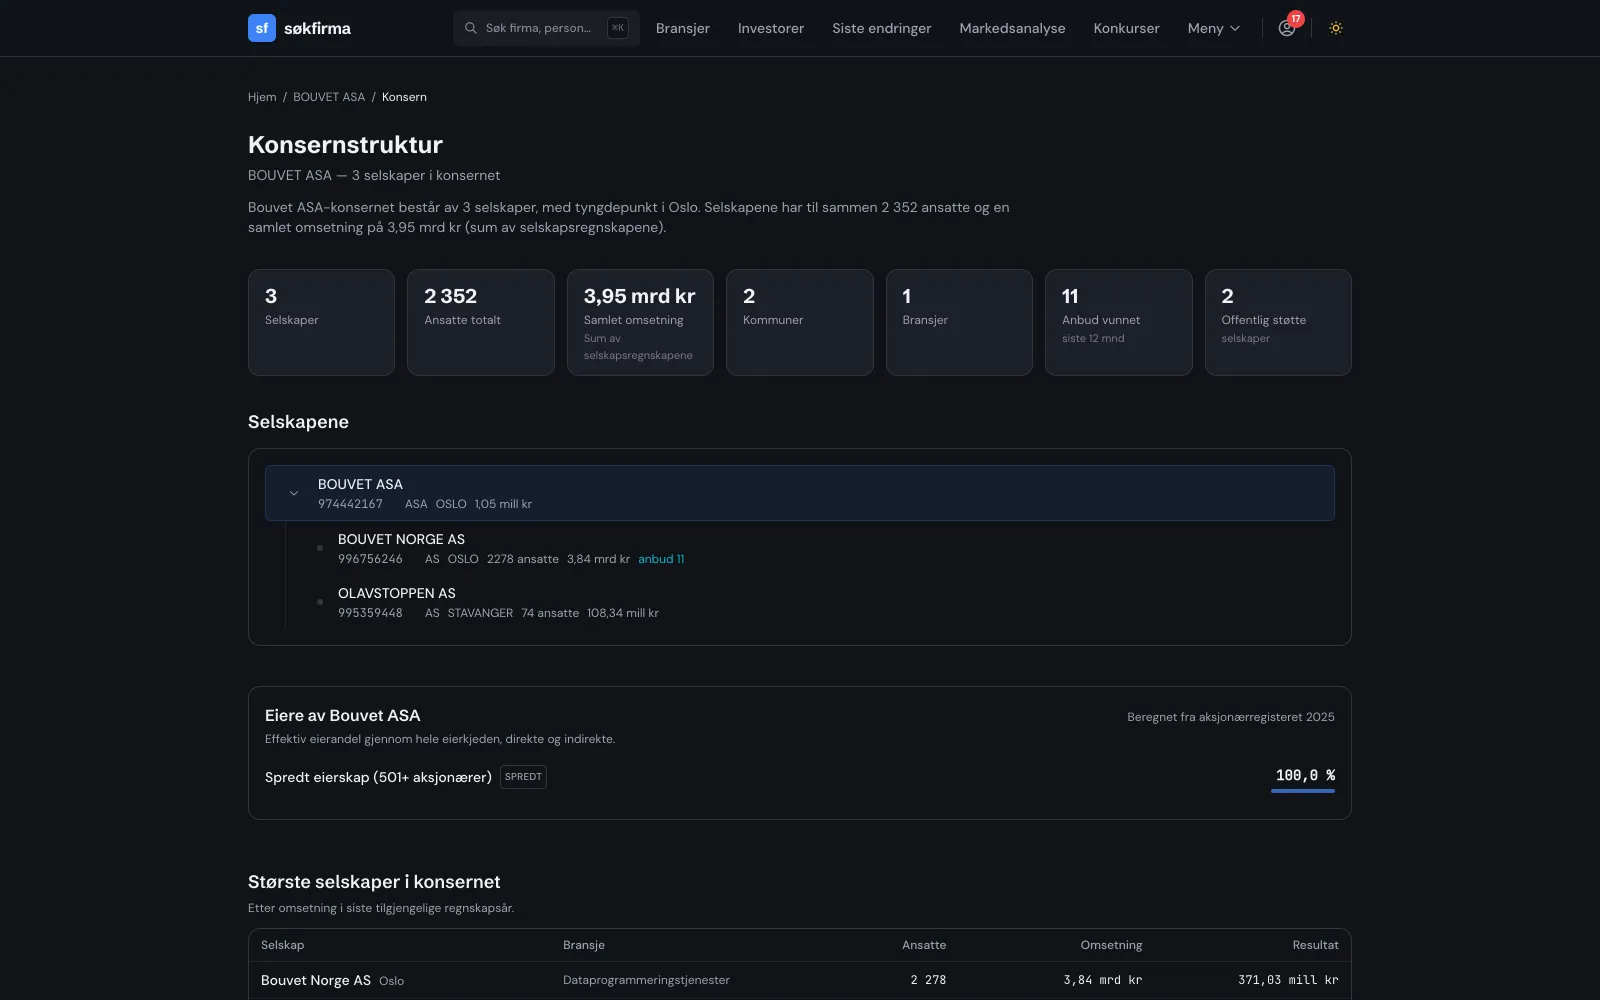This screenshot has height=1000, width=1600.
Task: Click the Største selskaper i konsernet heading
Action: [374, 882]
